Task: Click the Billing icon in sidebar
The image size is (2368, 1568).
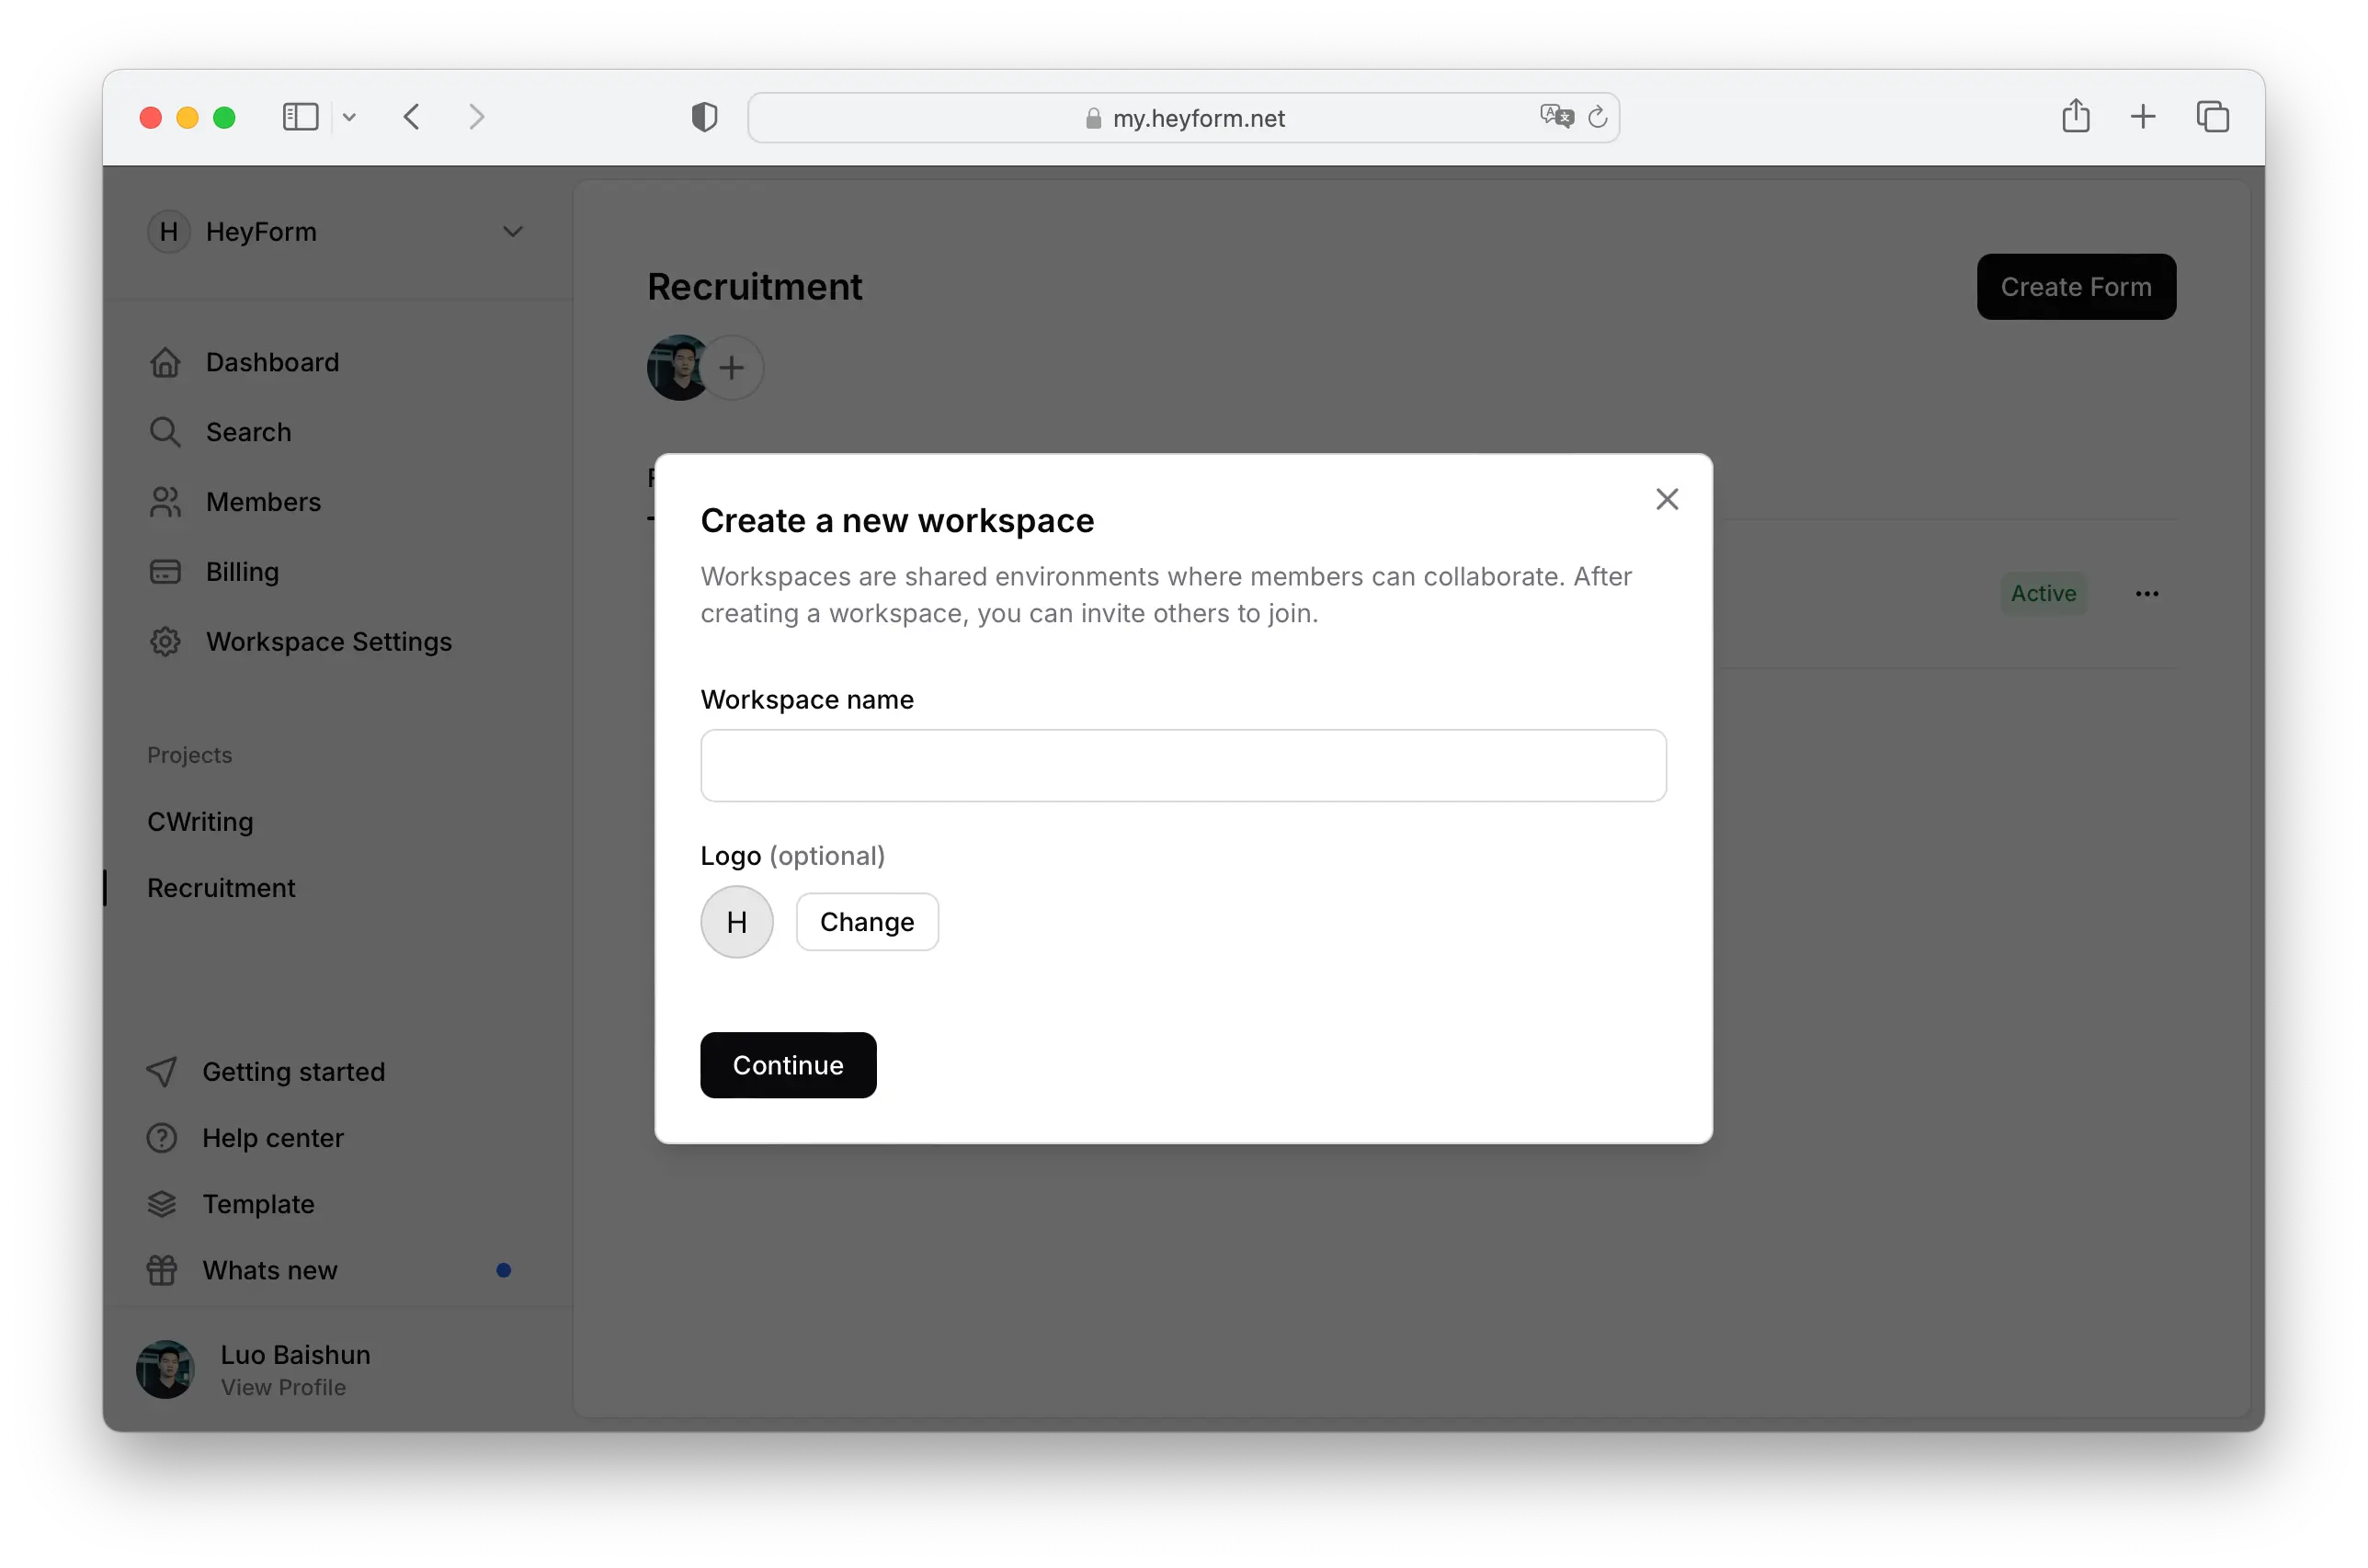Action: pyautogui.click(x=166, y=571)
